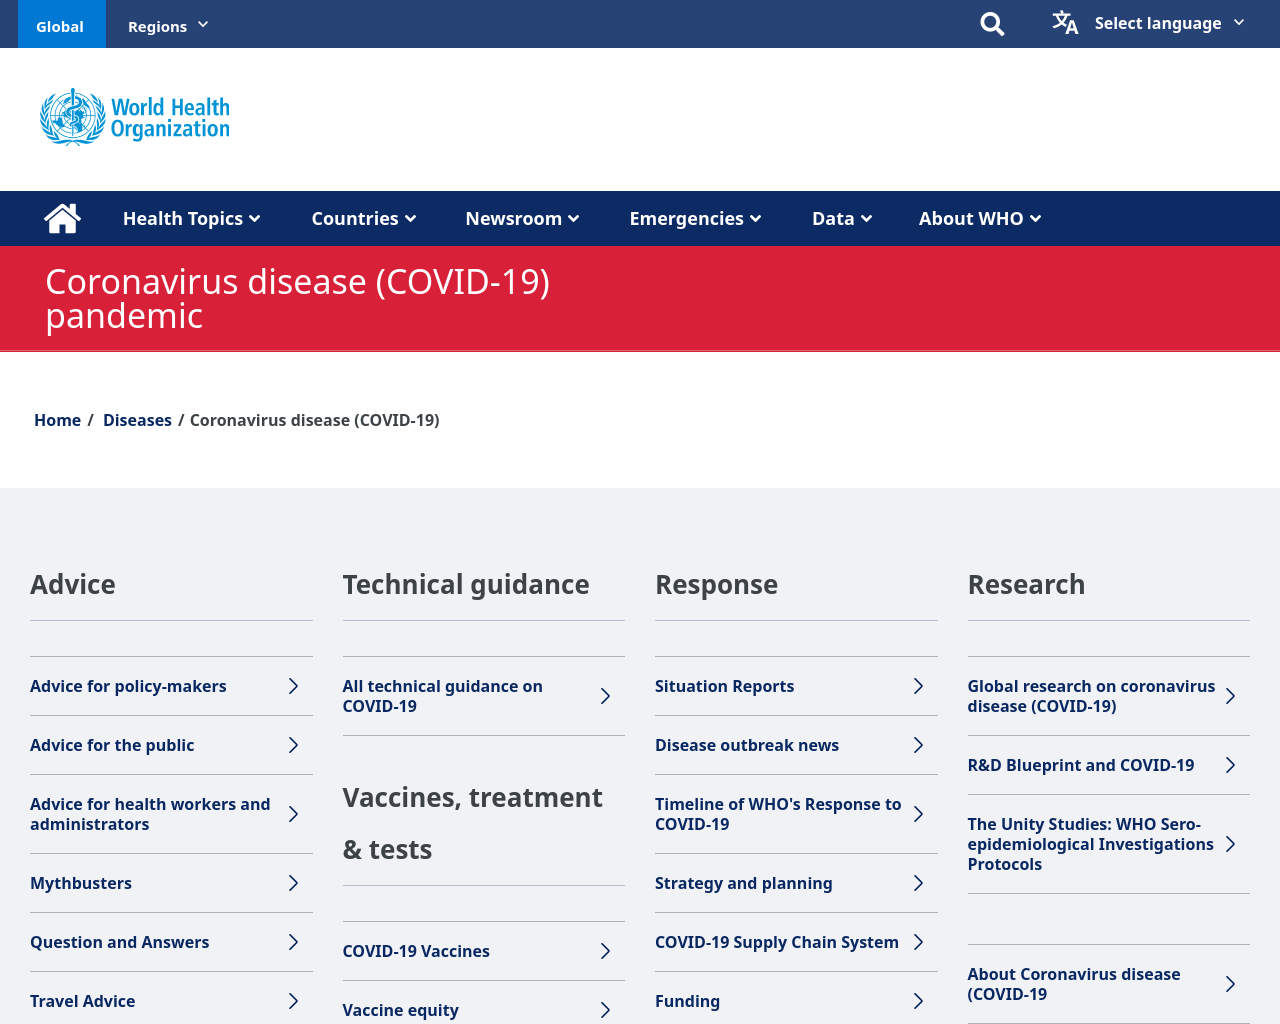The height and width of the screenshot is (1024, 1280).
Task: Click the arrow next to Funding
Action: 918,1001
